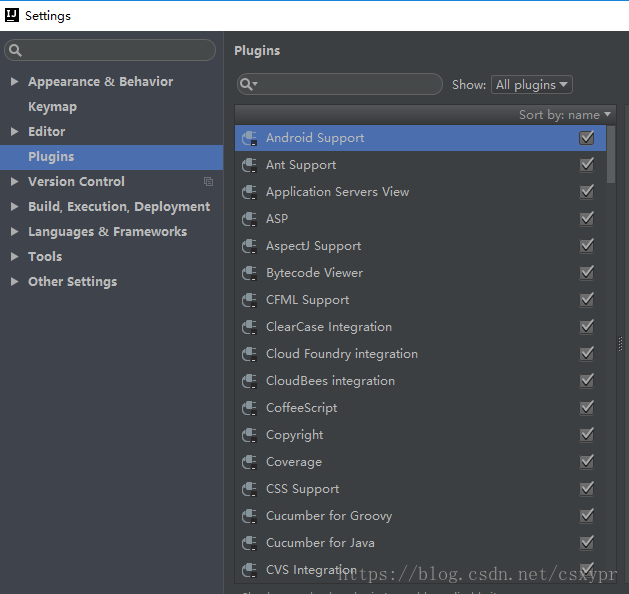Disable the CFML Support checkbox

(x=586, y=300)
